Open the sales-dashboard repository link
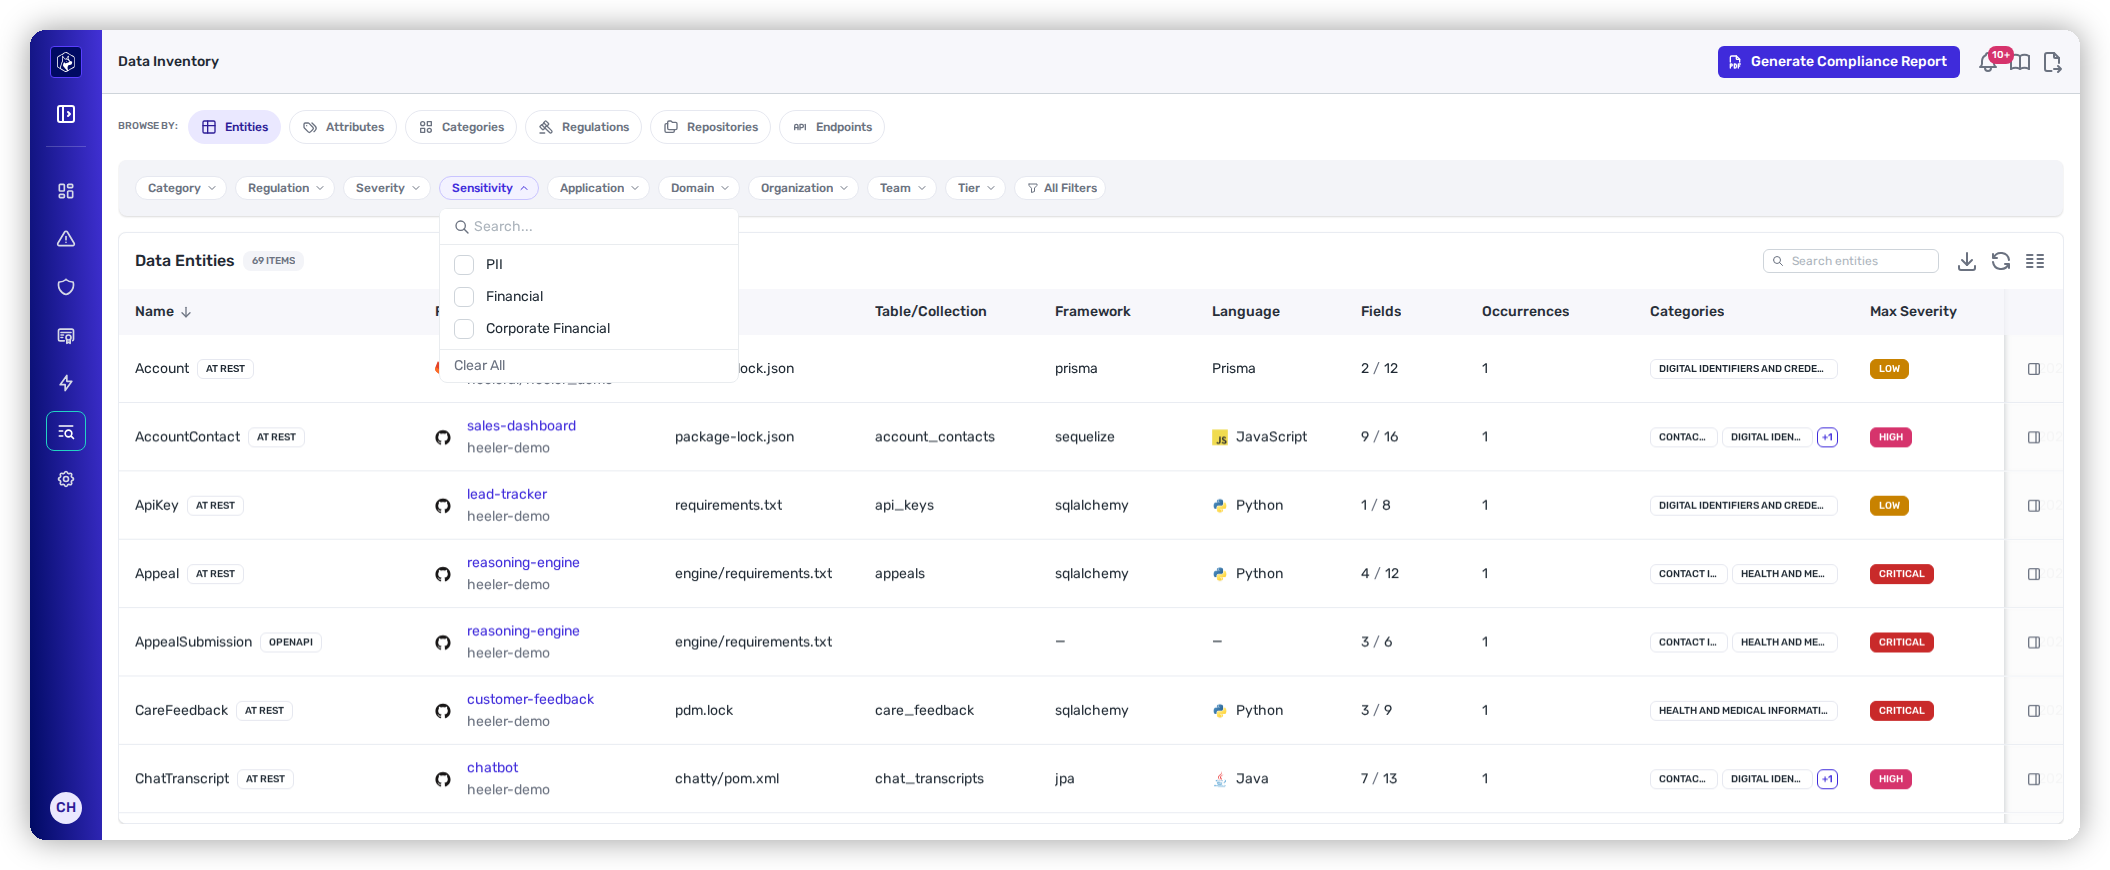This screenshot has width=2110, height=870. pos(521,426)
